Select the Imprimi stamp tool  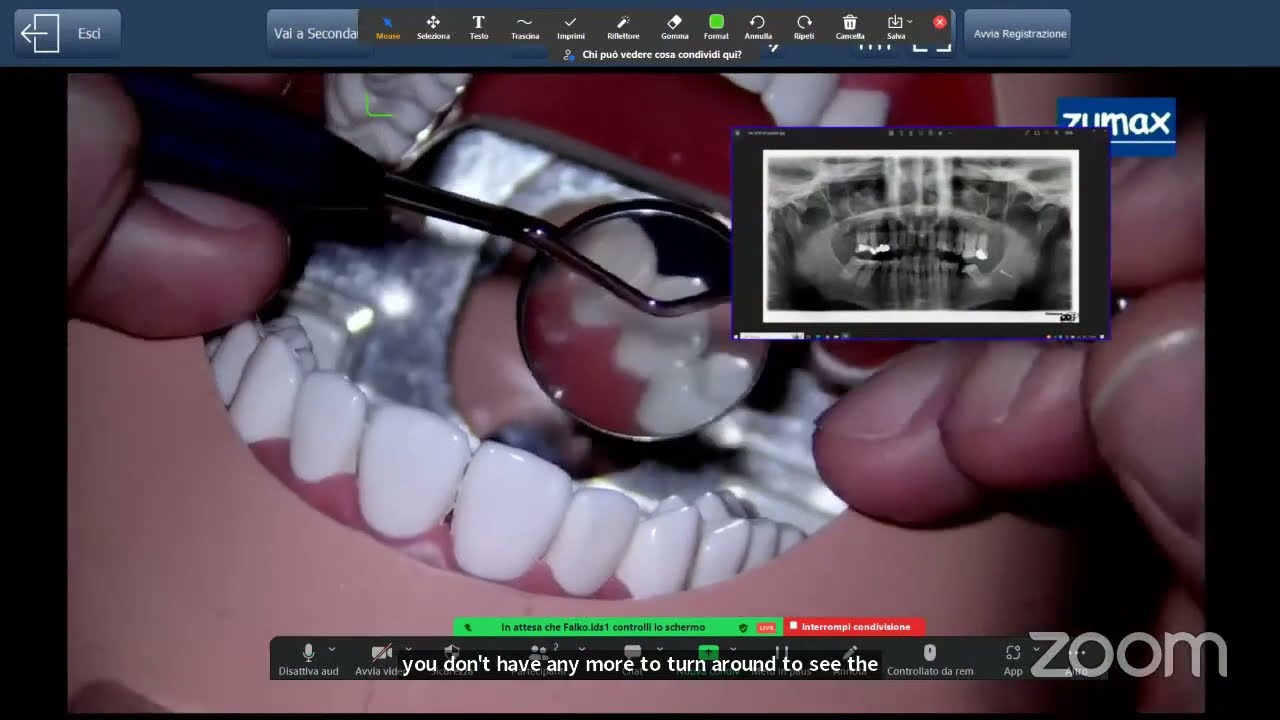[571, 27]
